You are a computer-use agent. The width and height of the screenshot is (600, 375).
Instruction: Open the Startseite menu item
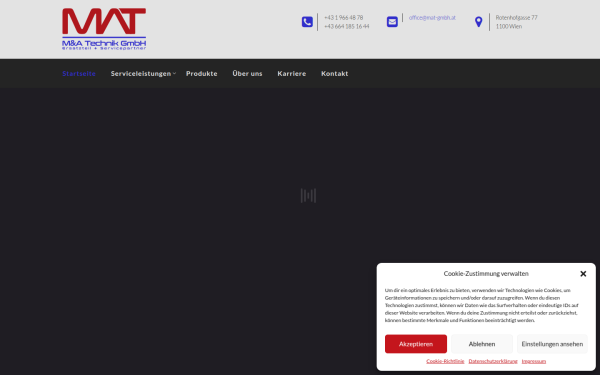click(x=79, y=73)
